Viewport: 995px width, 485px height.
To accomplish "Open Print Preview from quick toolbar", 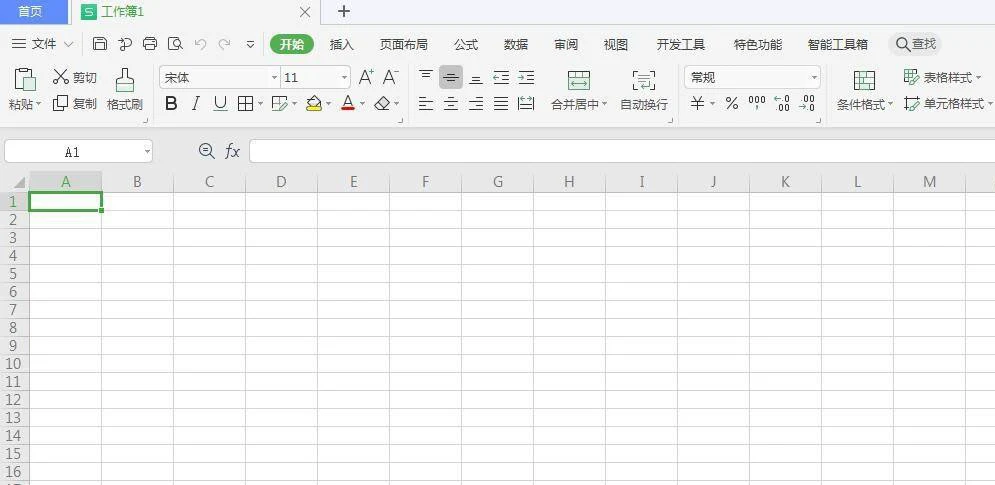I will tap(175, 44).
